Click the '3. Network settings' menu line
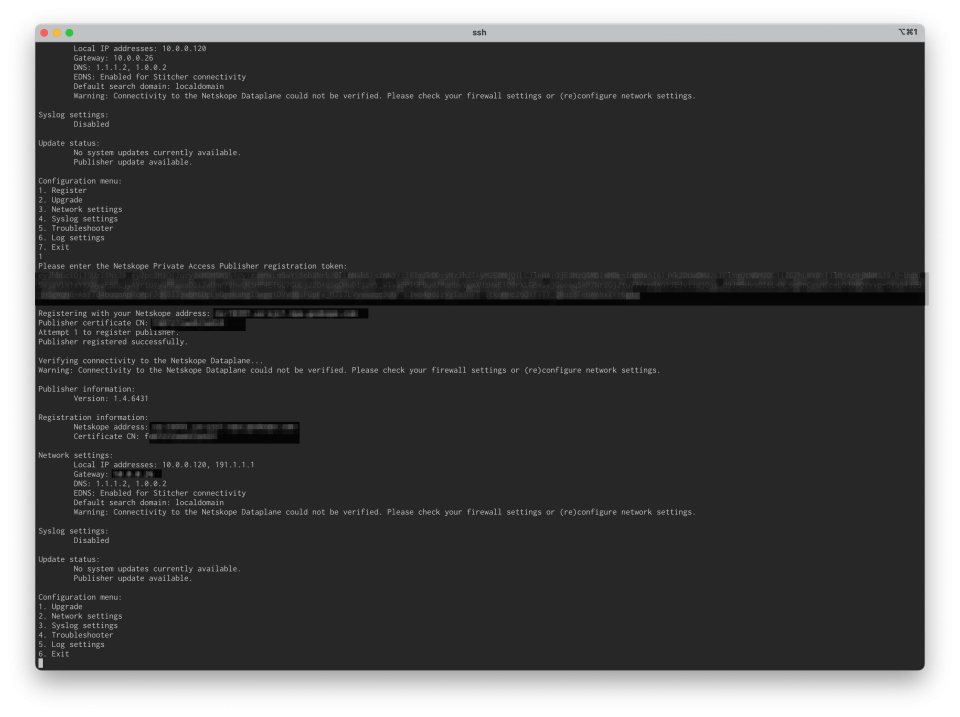Viewport: 960px width, 717px height. pos(80,209)
